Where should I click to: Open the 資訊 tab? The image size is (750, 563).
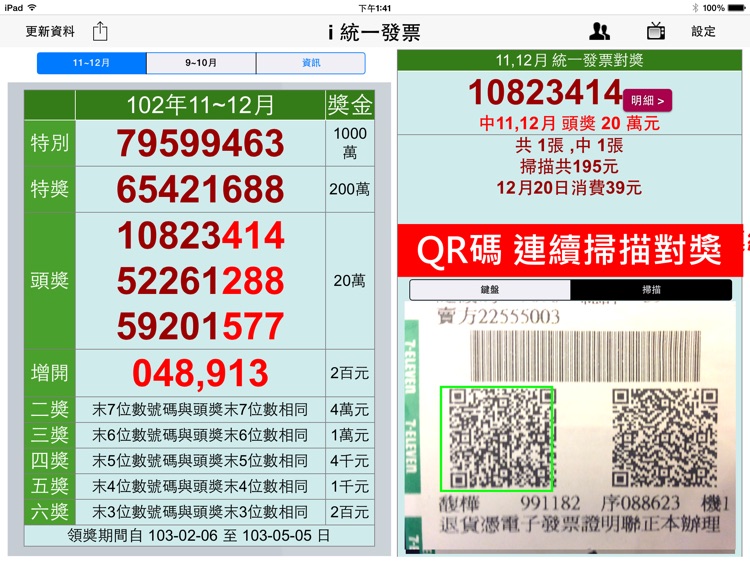click(x=311, y=63)
